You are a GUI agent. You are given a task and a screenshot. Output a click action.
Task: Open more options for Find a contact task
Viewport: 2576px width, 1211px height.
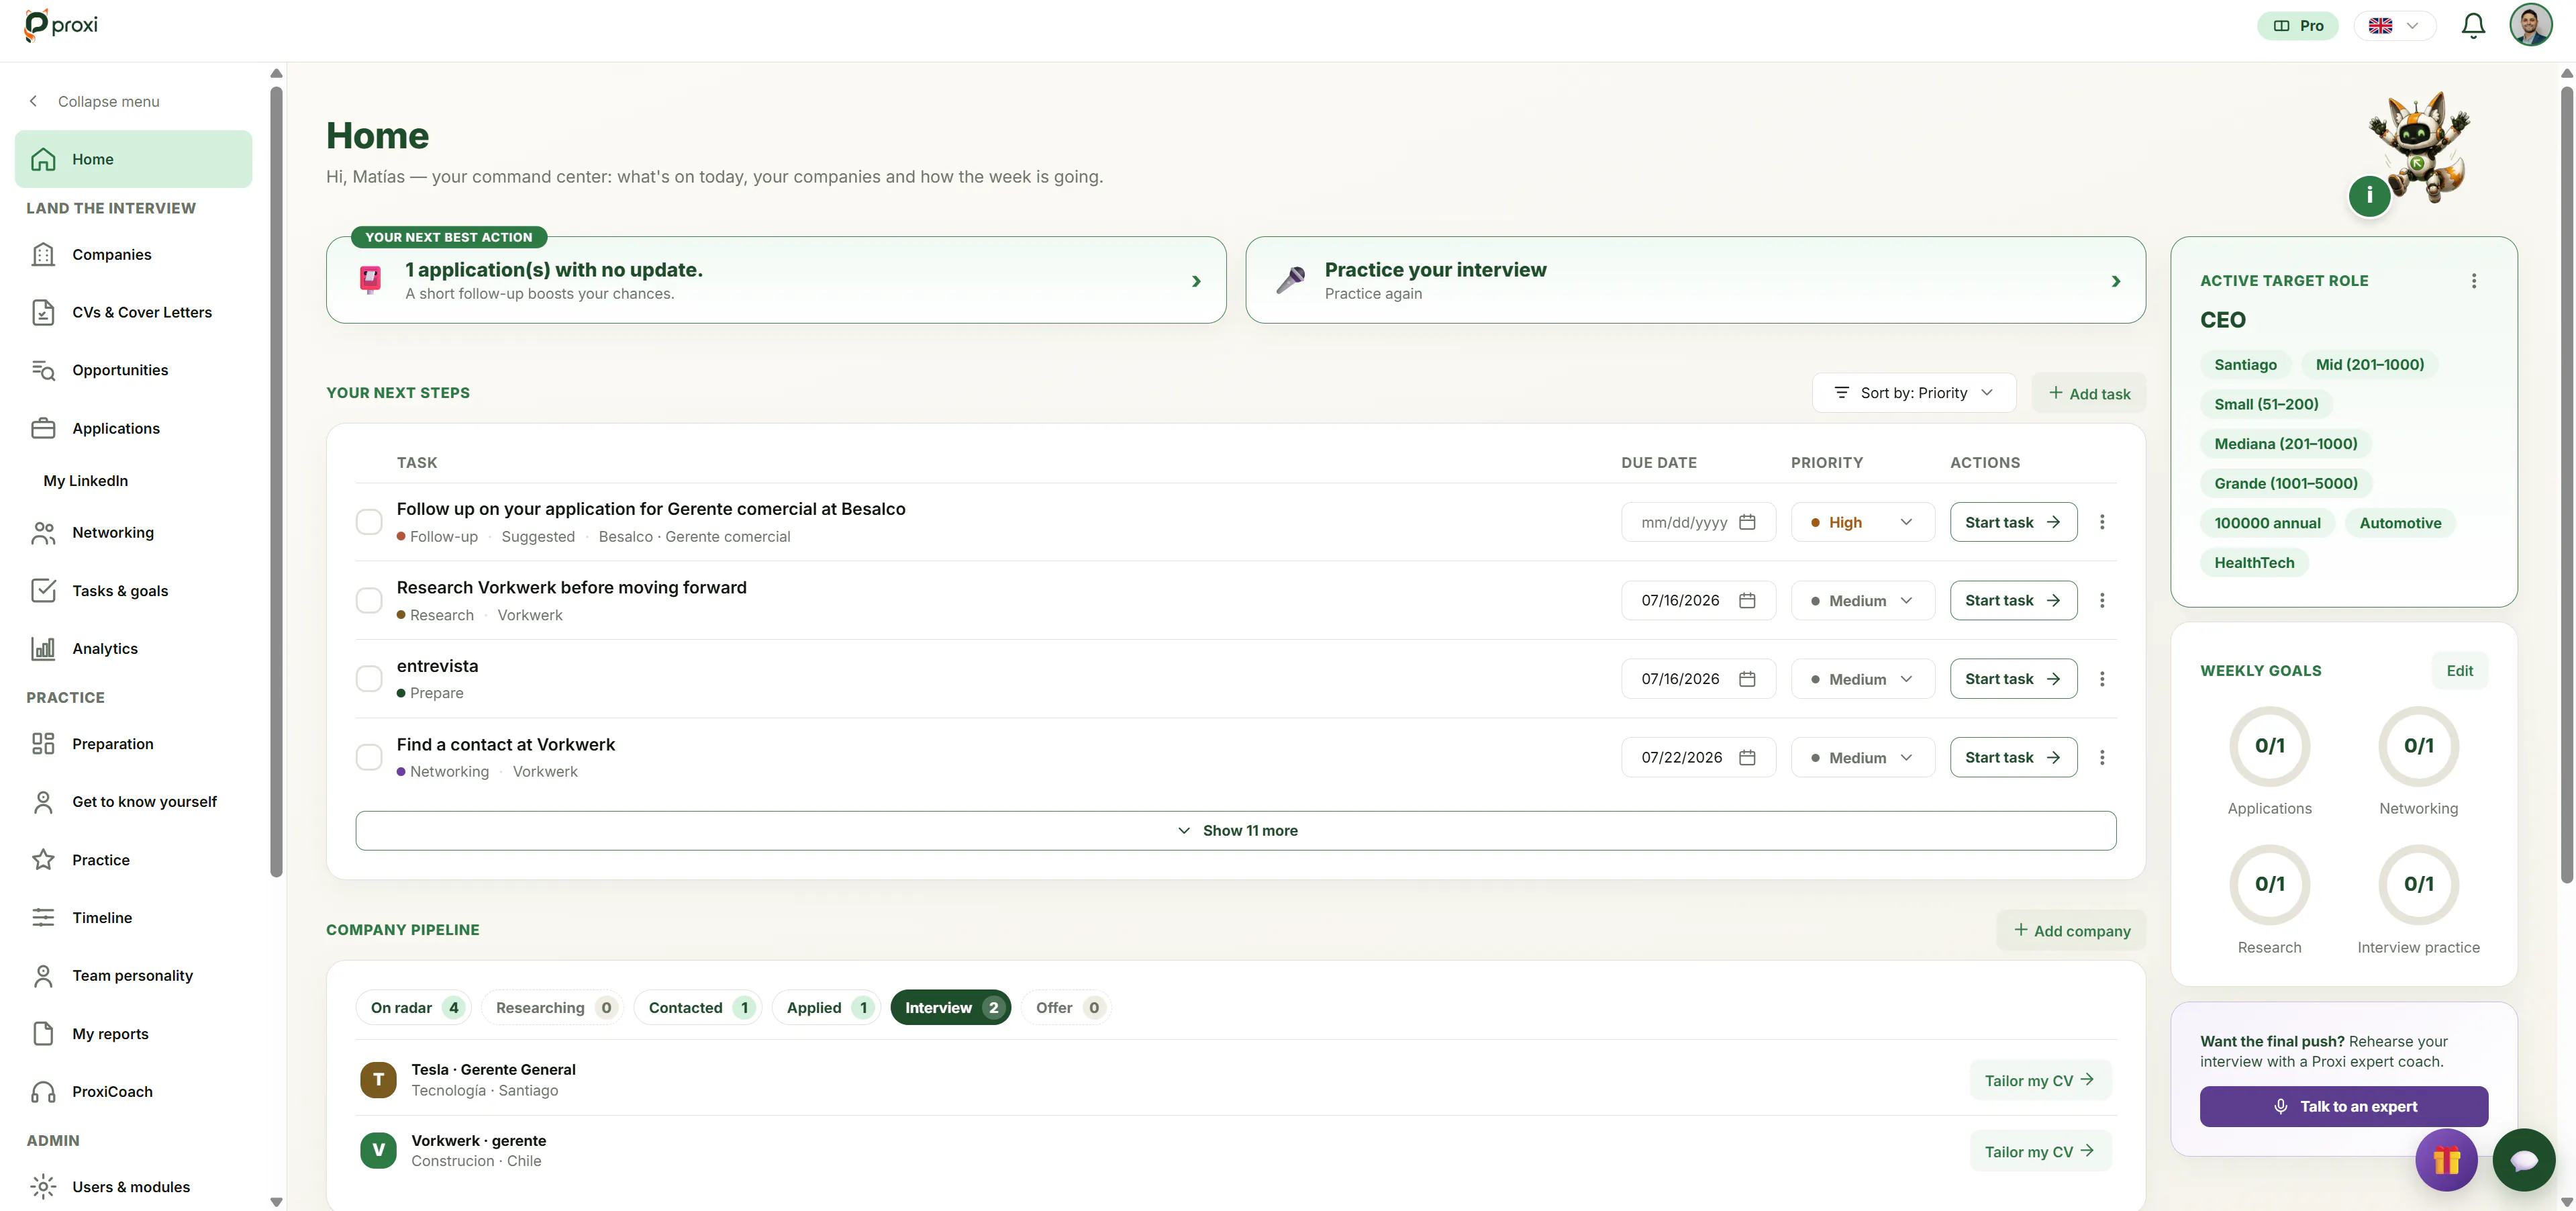pyautogui.click(x=2102, y=757)
